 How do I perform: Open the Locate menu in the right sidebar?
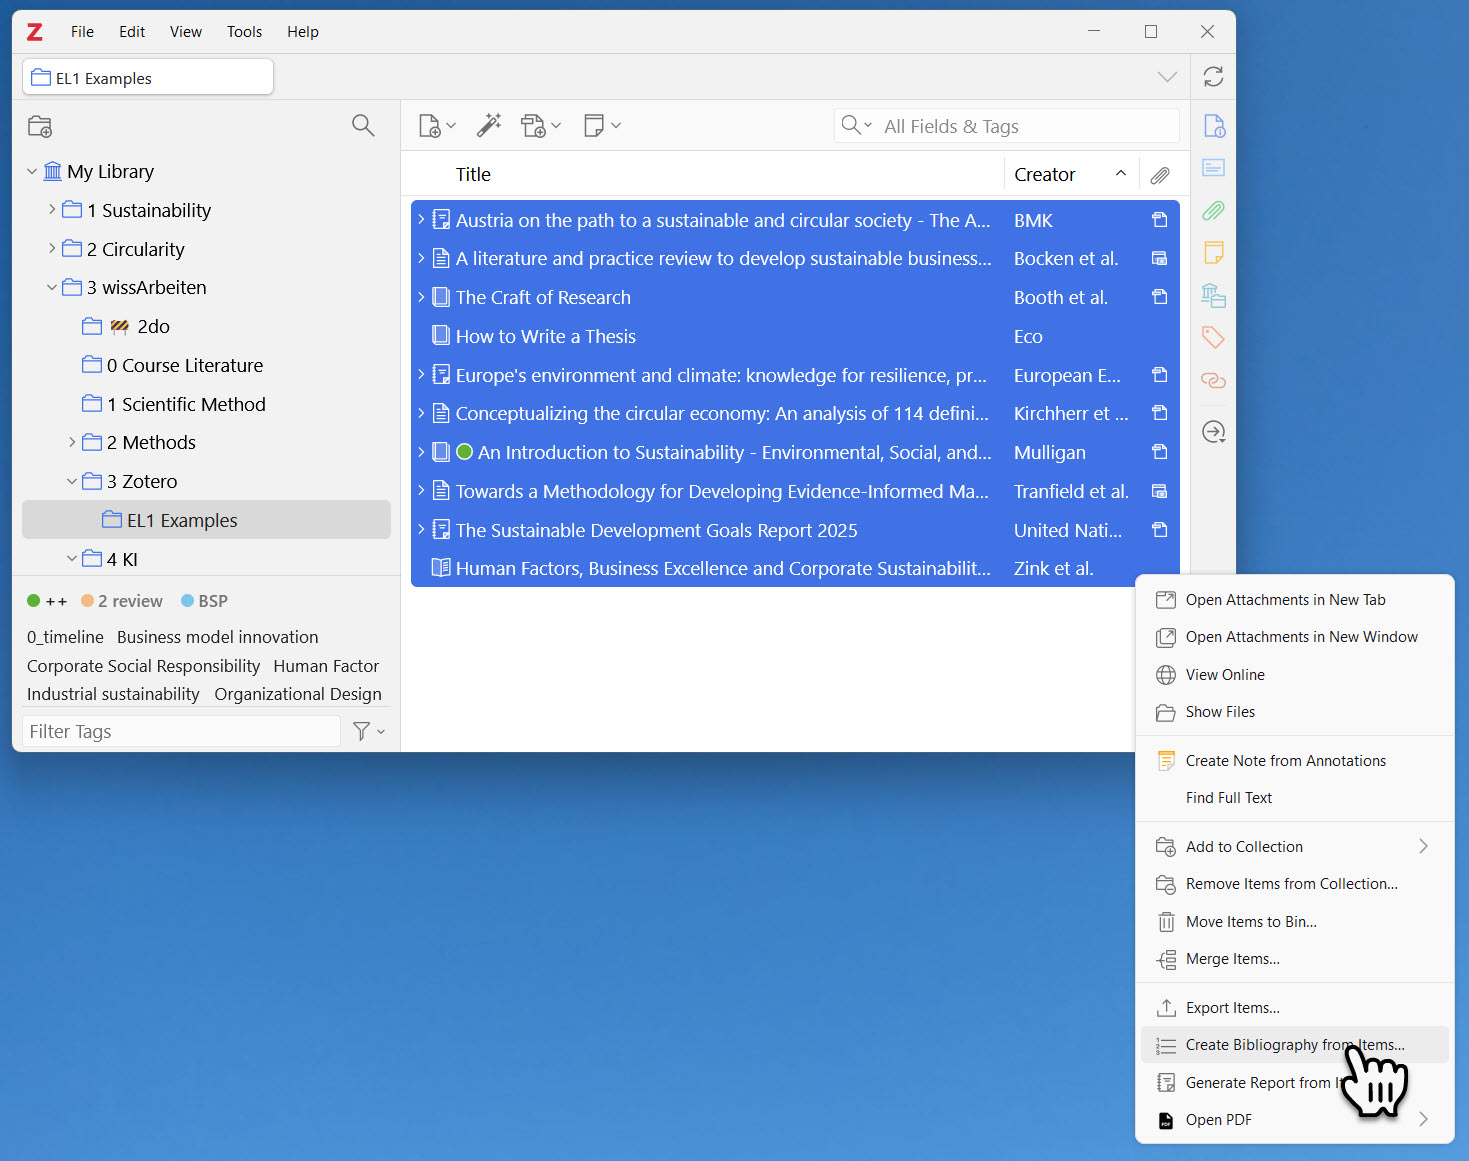(x=1213, y=432)
